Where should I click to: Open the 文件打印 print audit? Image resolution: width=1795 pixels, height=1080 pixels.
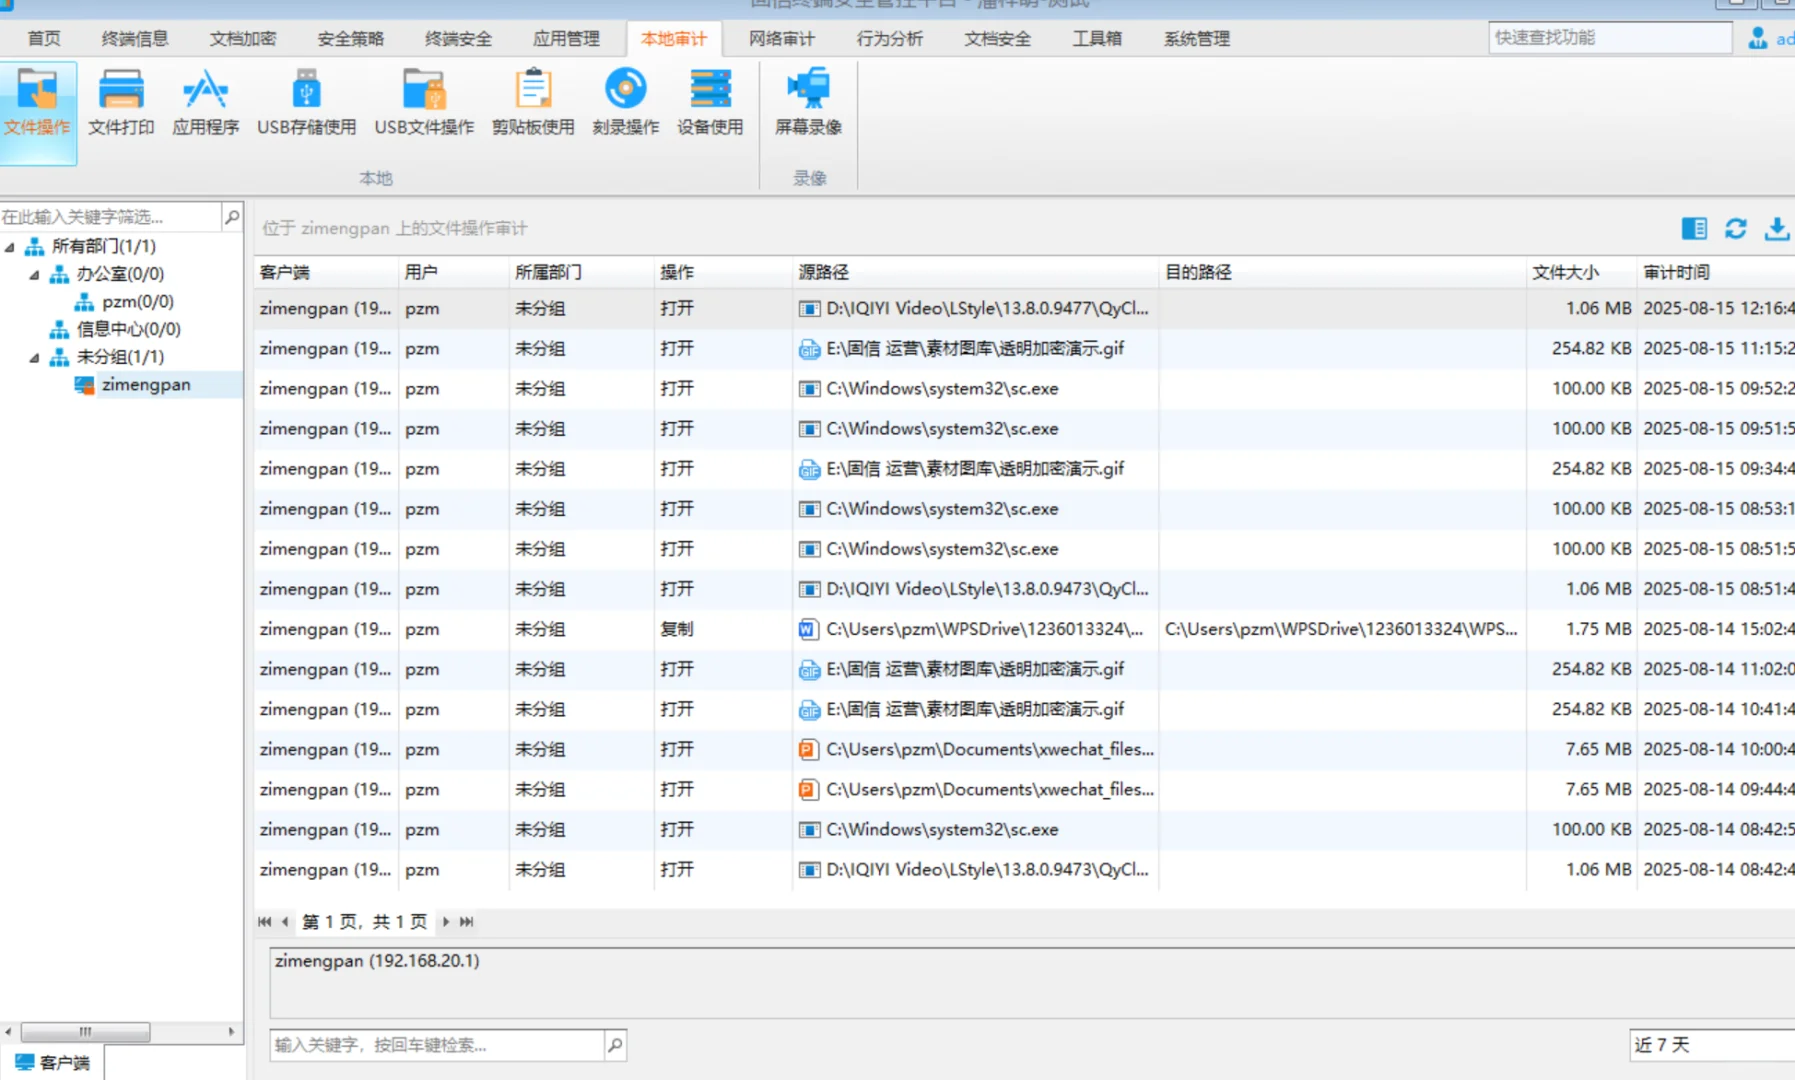point(121,103)
